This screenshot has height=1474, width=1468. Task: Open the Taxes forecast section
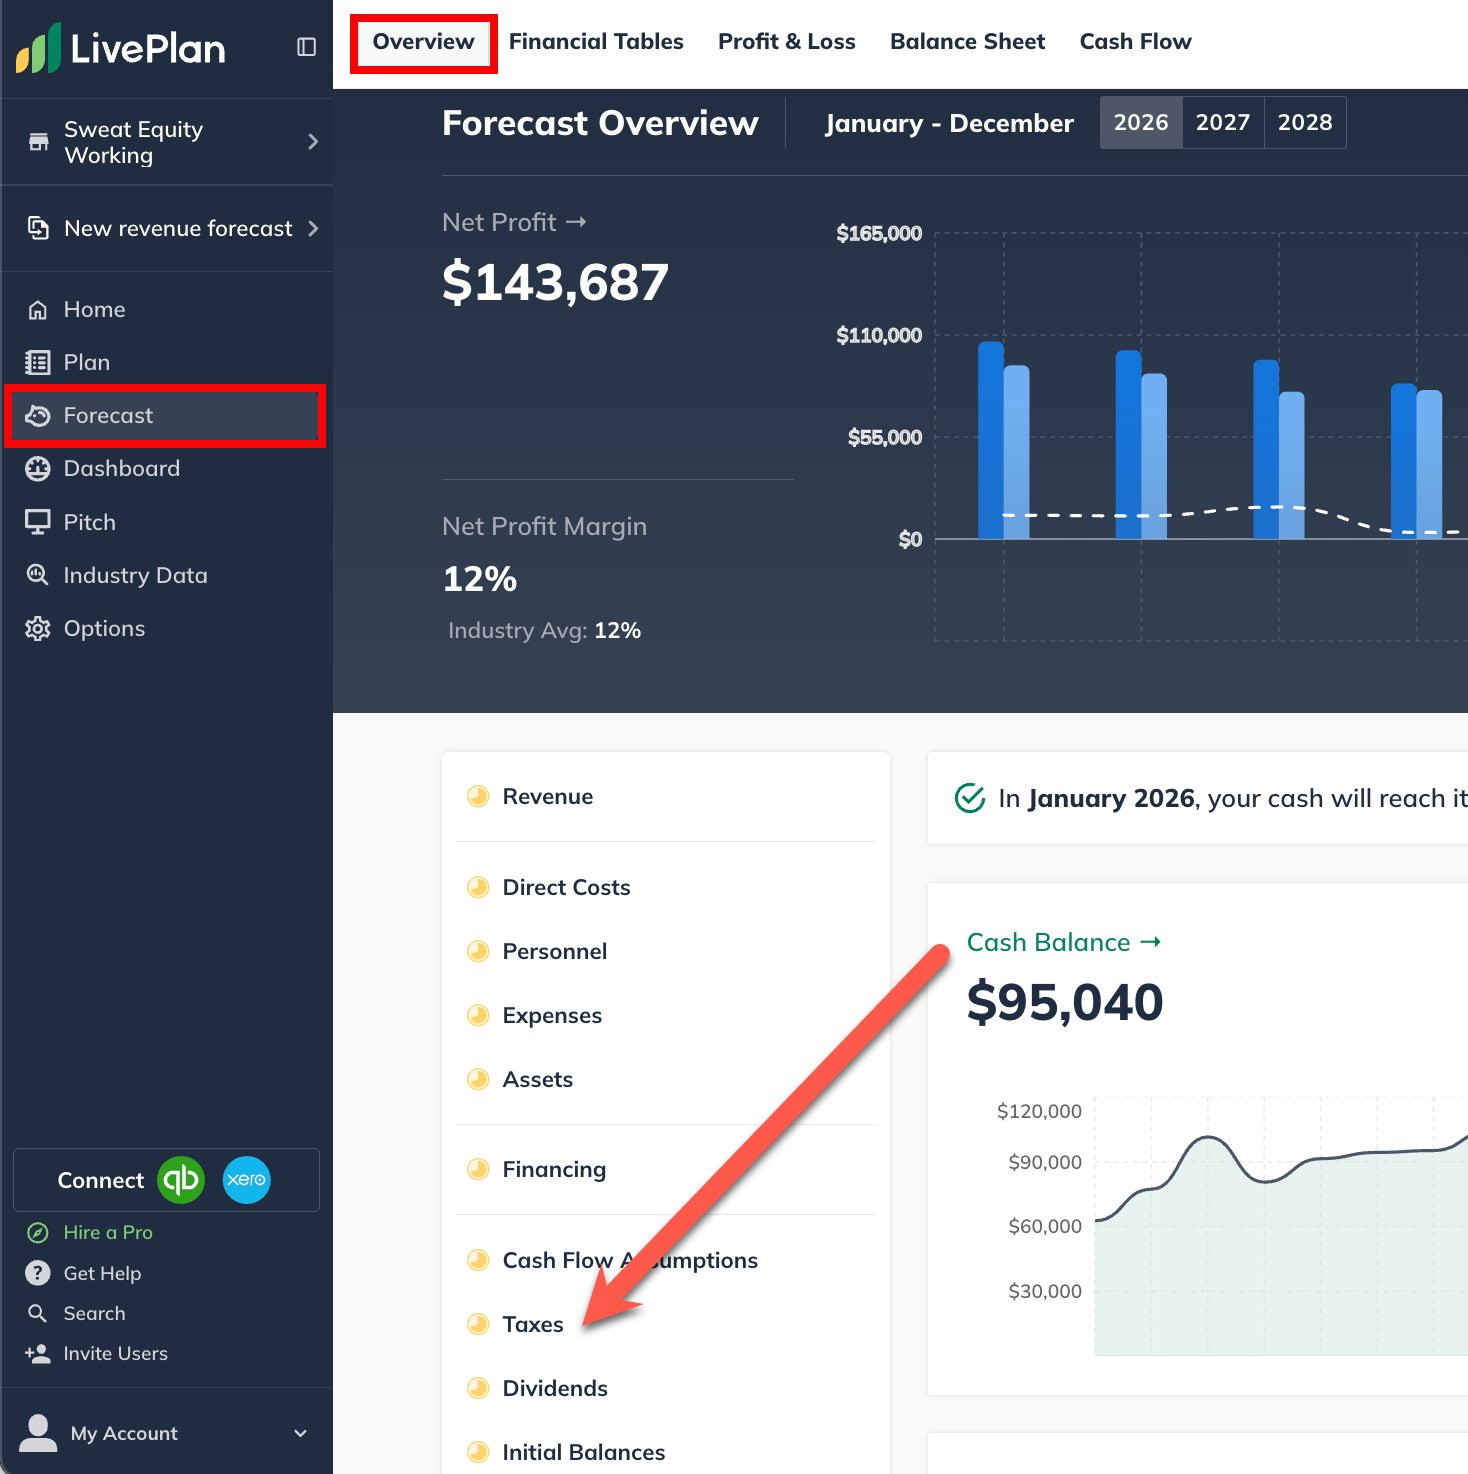coord(532,1324)
